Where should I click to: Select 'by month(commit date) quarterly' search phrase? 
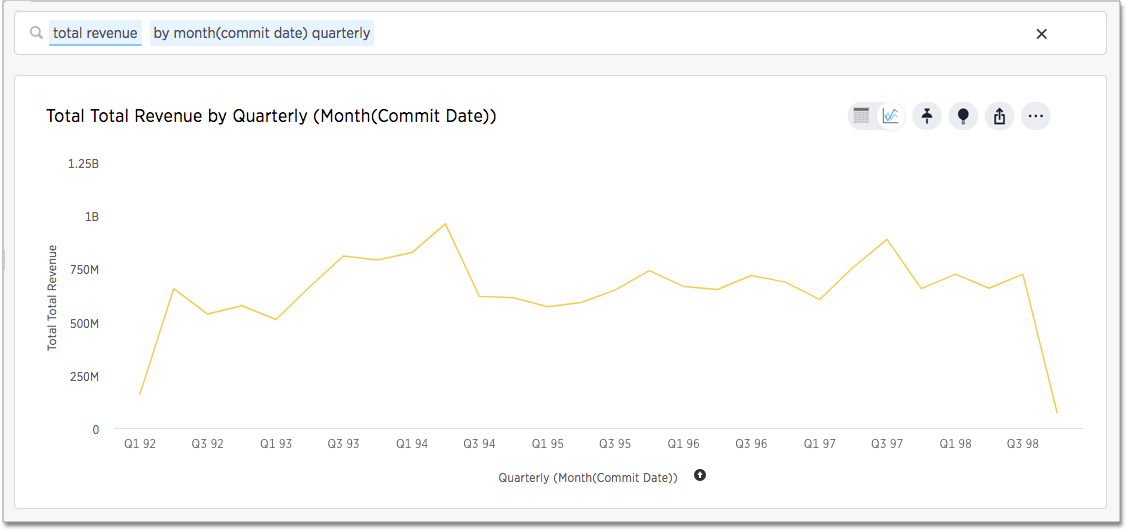pos(261,33)
